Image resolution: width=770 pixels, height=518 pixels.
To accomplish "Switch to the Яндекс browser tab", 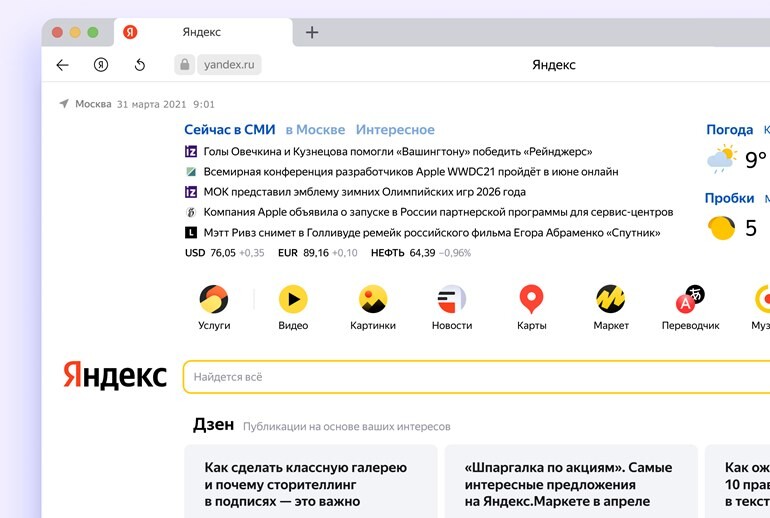I will click(x=200, y=32).
